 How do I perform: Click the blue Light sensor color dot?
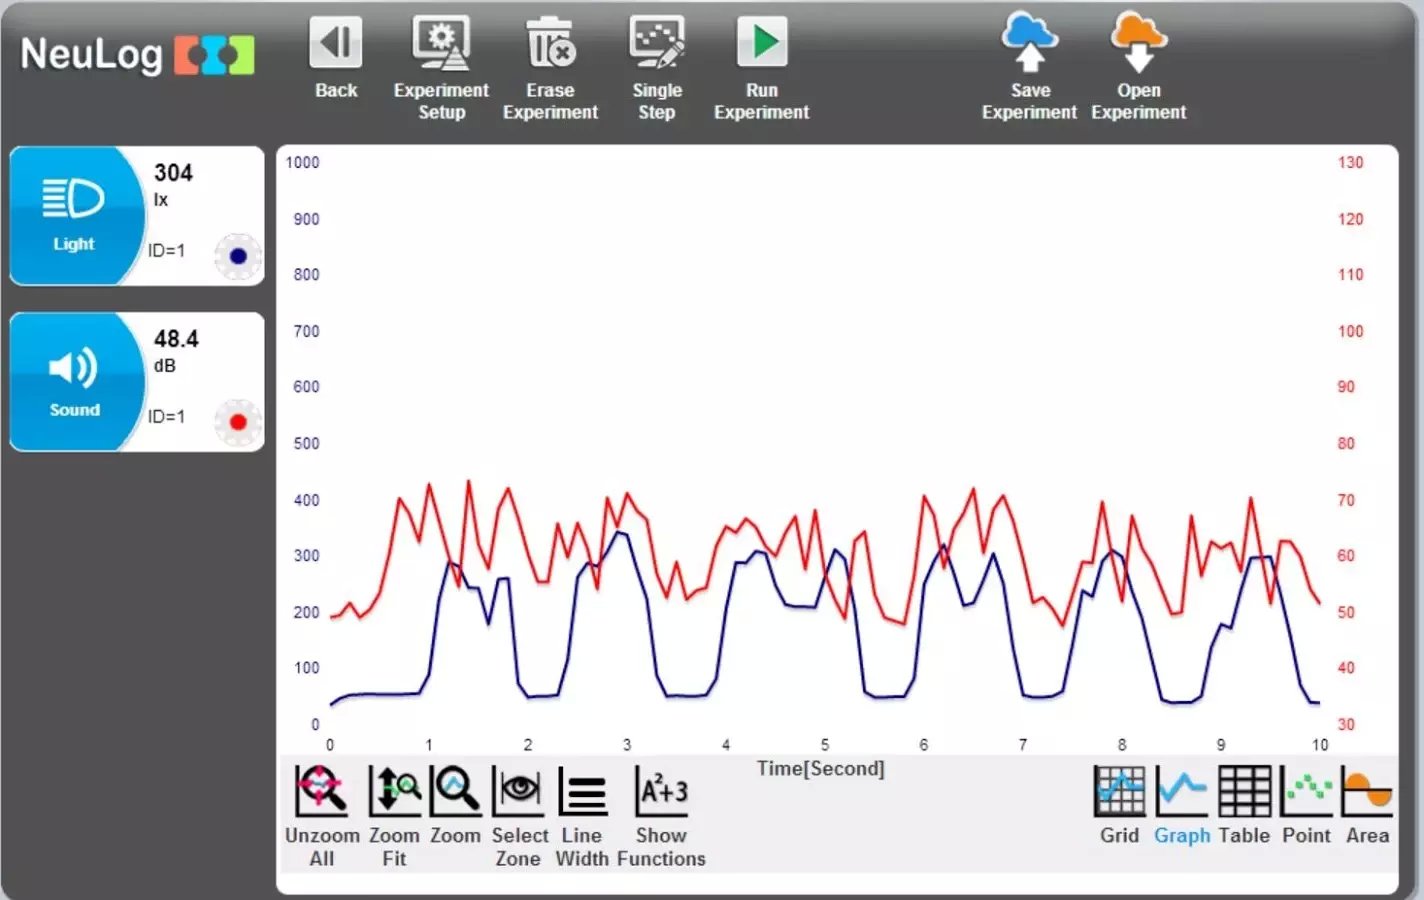point(238,256)
